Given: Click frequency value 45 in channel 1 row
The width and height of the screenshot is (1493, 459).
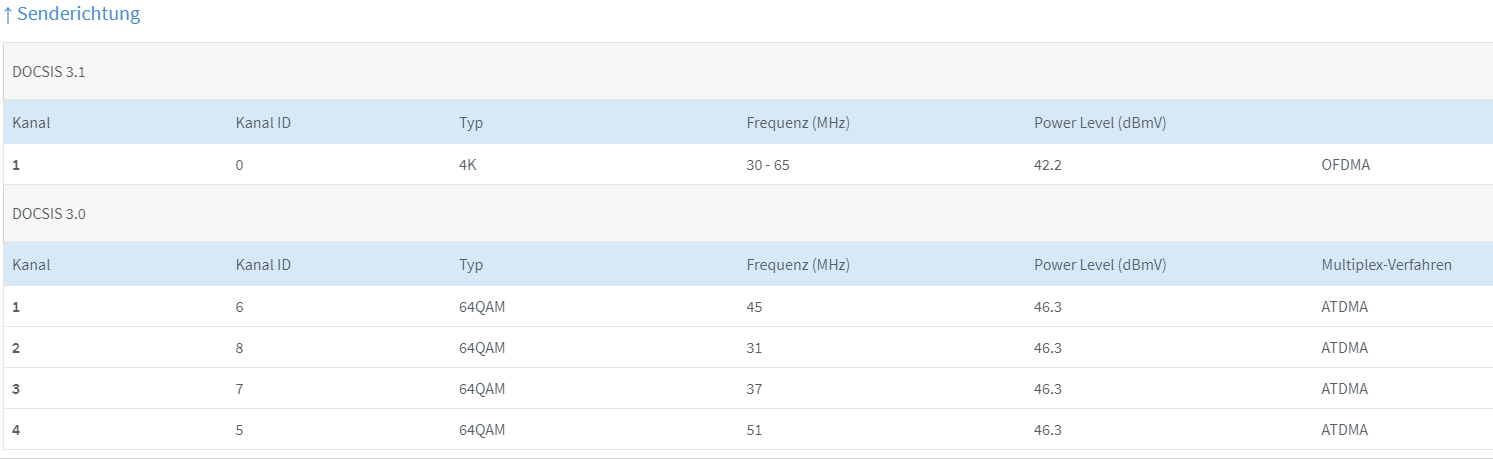Looking at the screenshot, I should (754, 307).
